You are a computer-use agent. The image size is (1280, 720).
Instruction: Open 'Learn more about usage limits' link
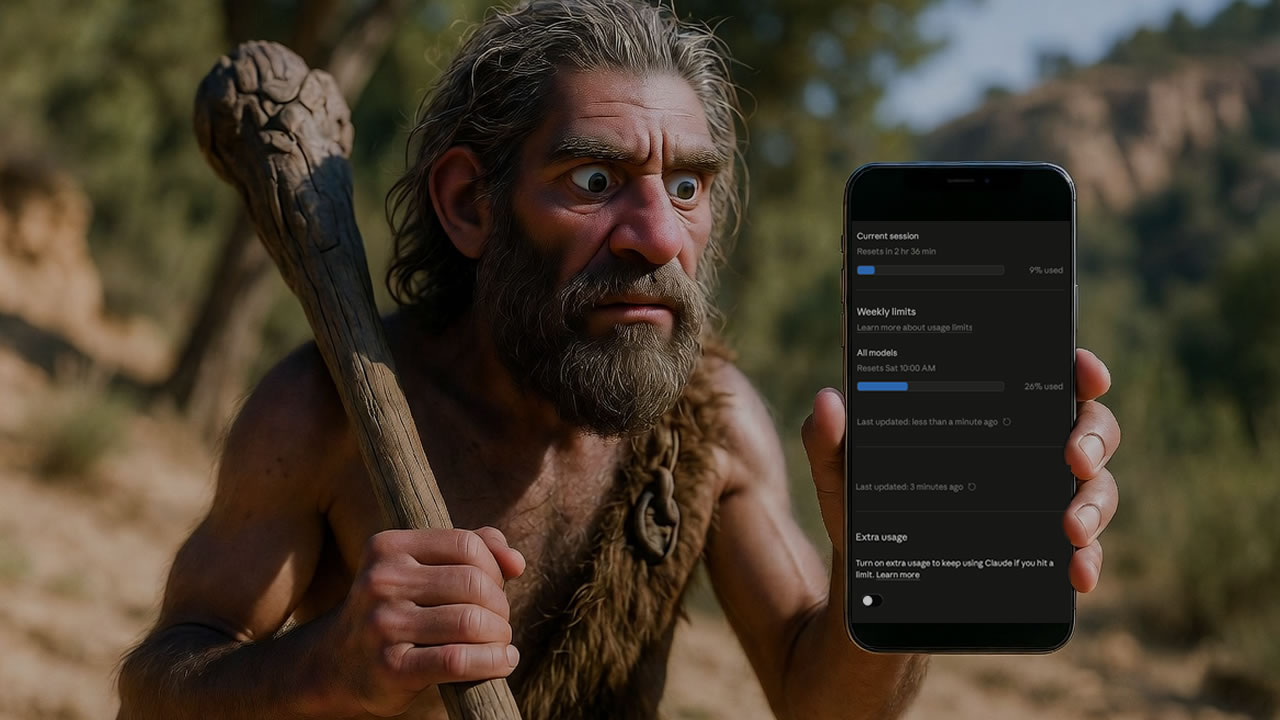point(914,328)
